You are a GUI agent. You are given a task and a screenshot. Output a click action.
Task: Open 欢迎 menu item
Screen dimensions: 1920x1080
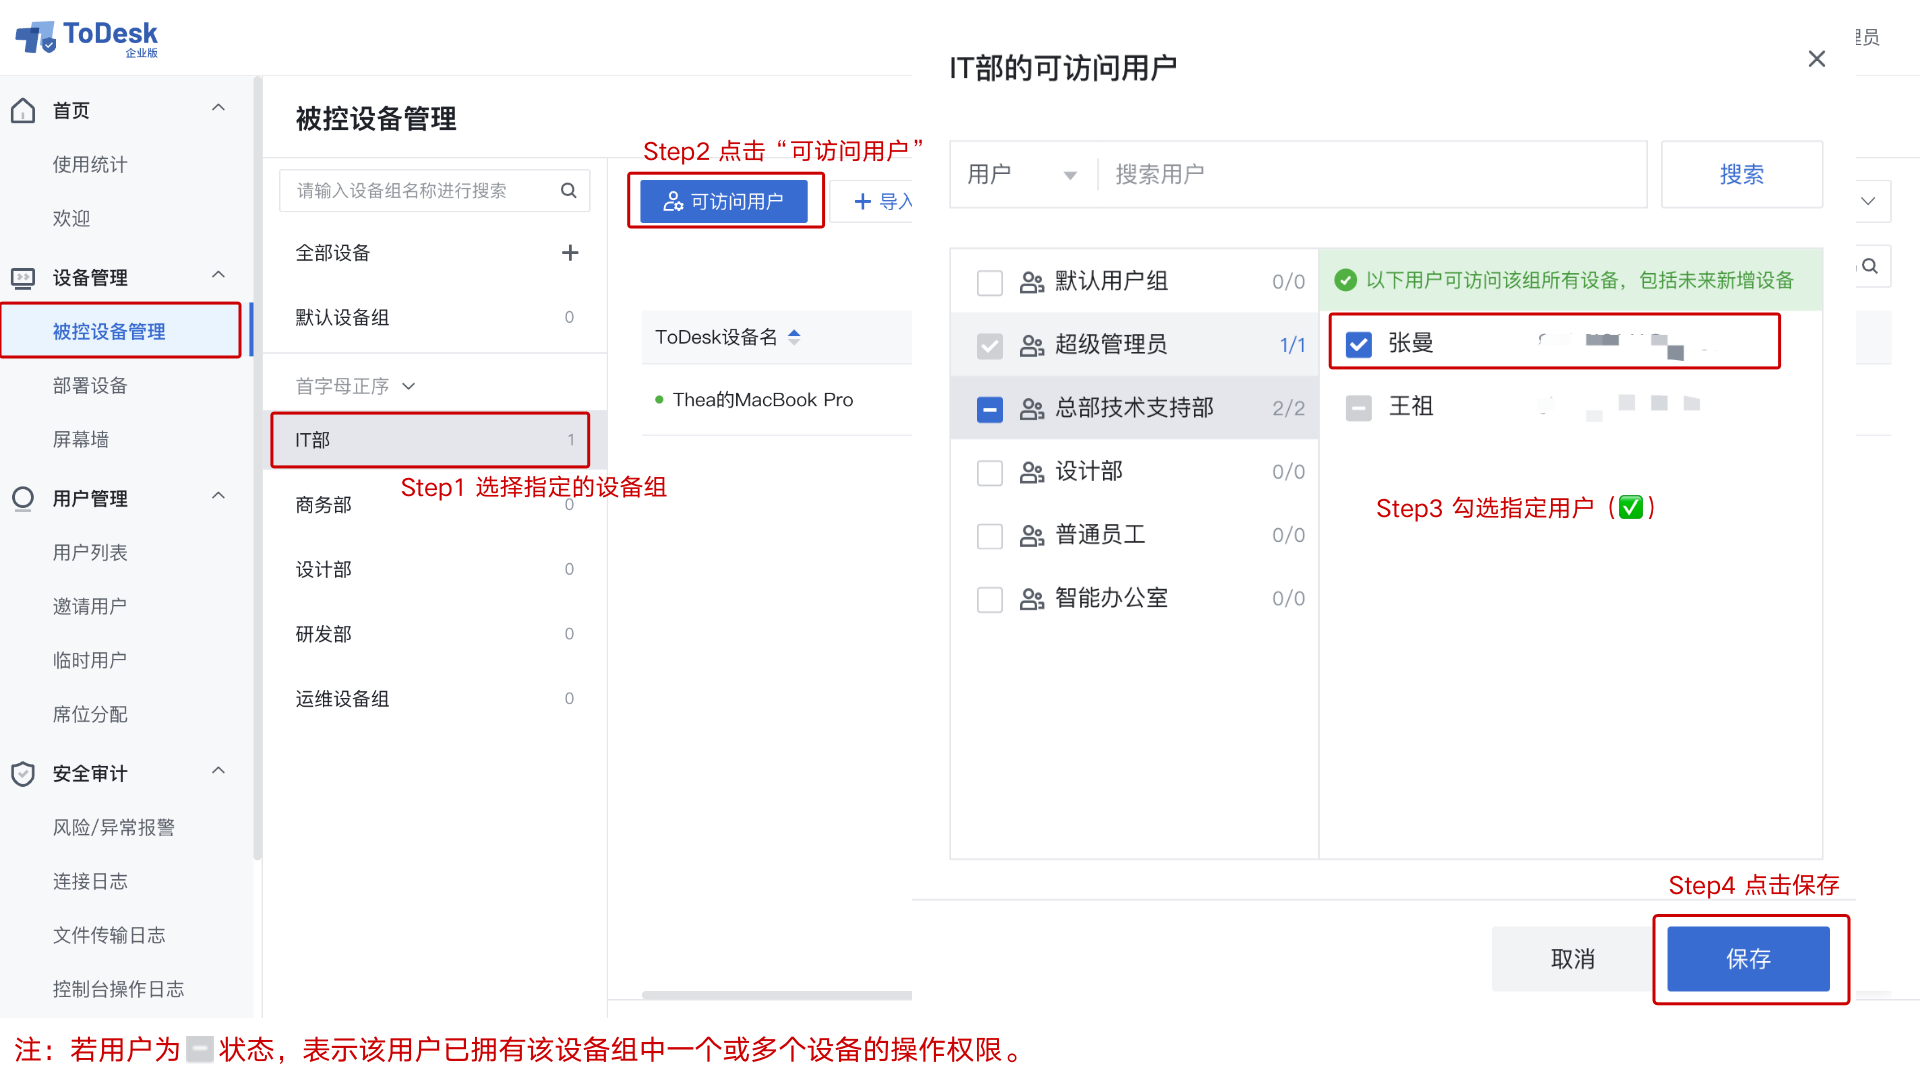point(71,218)
